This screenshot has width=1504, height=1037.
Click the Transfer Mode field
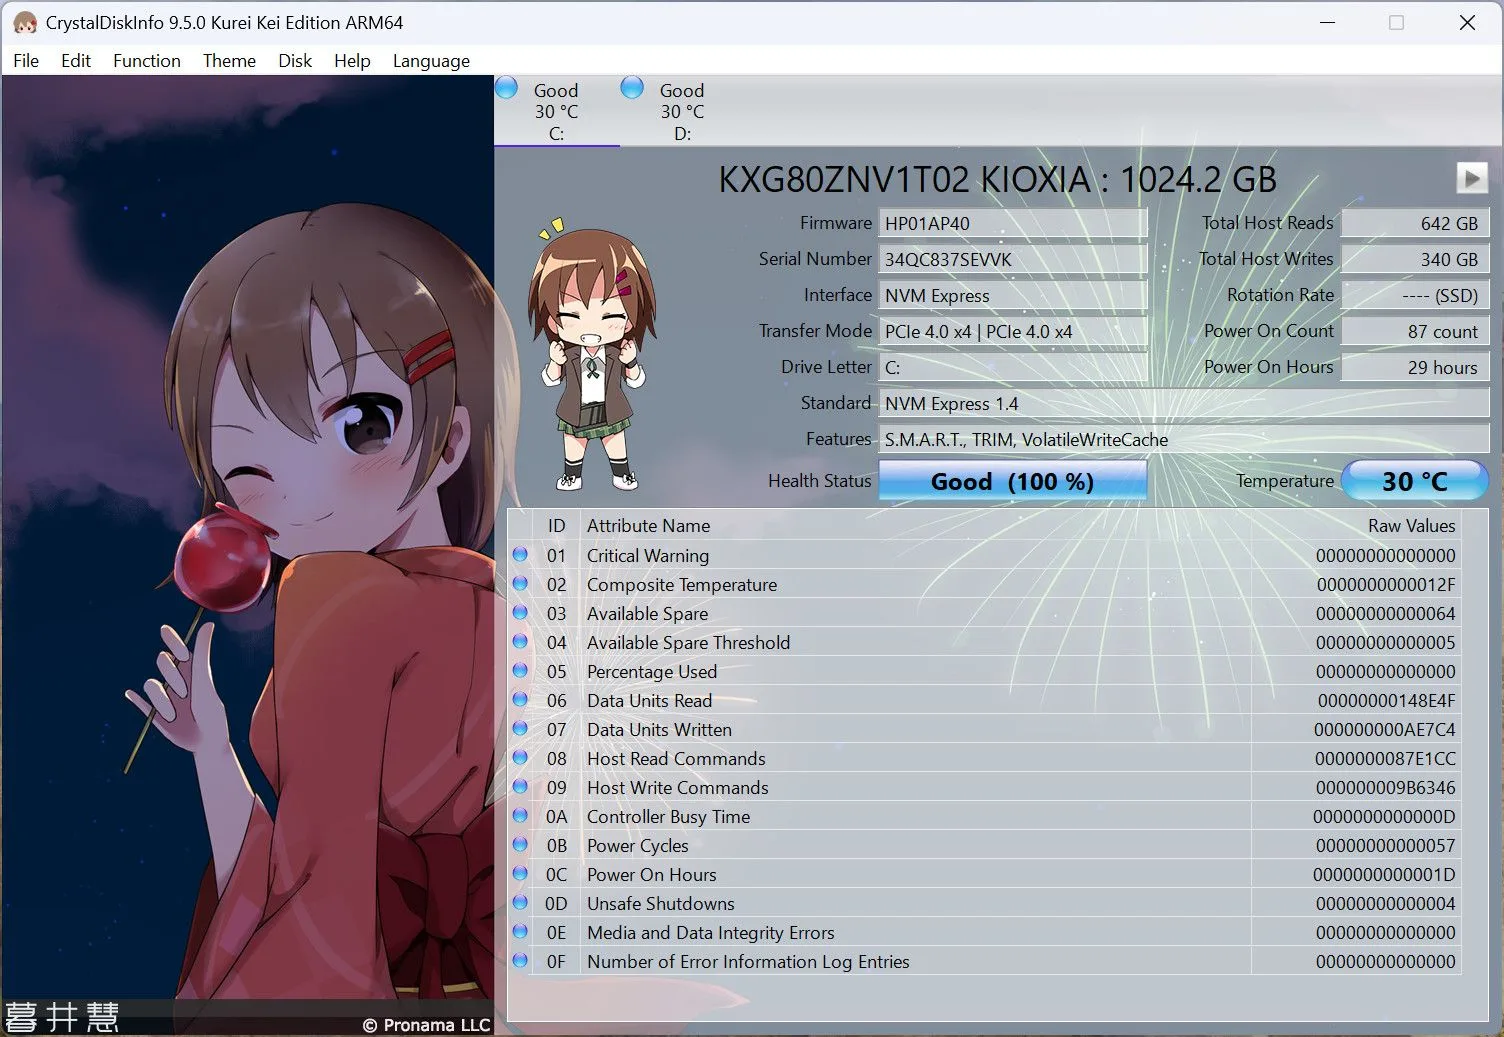(x=1012, y=331)
